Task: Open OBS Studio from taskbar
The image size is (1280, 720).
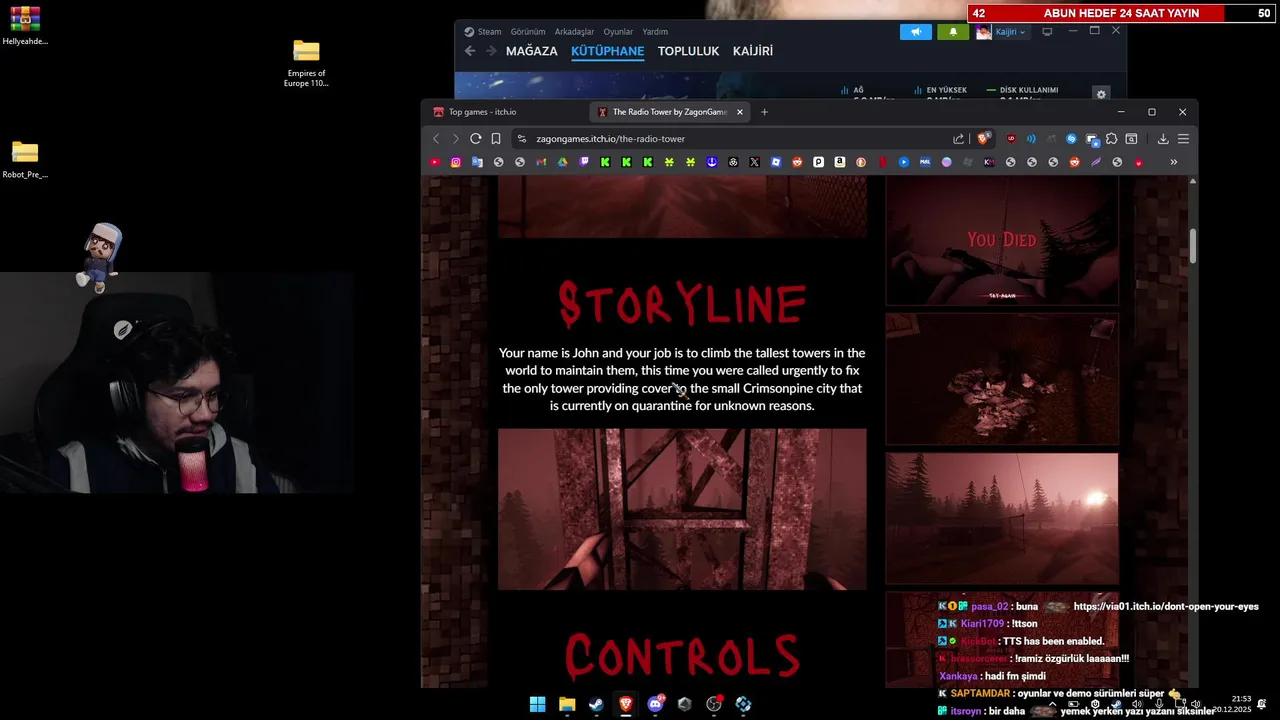Action: pos(714,704)
